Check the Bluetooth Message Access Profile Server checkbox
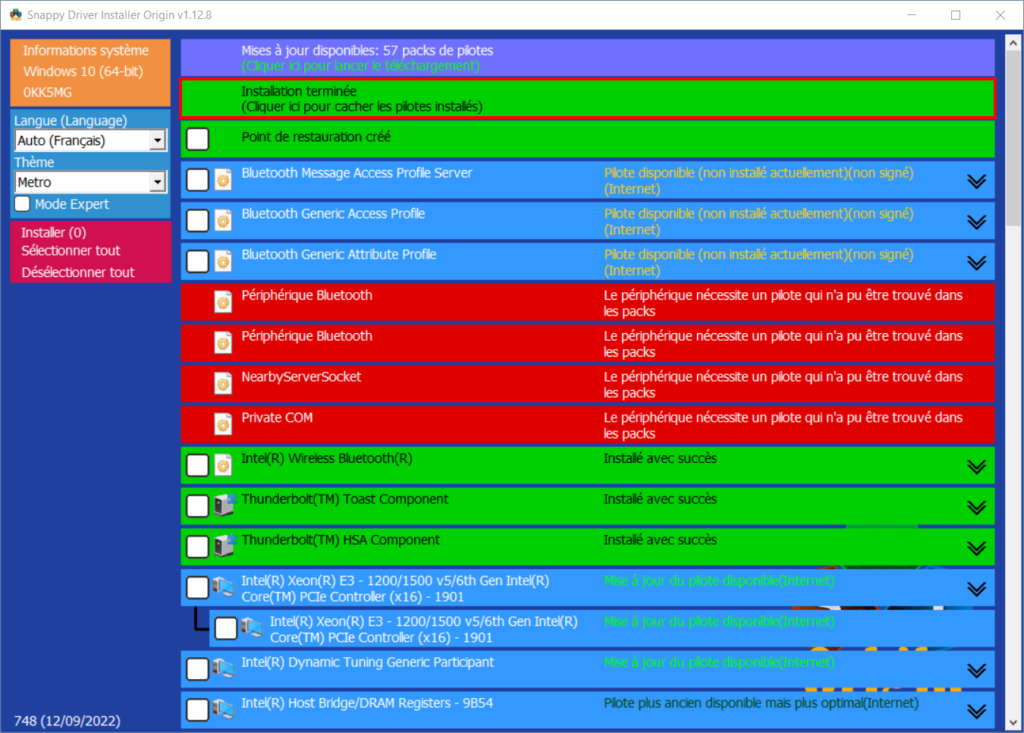 pos(197,180)
